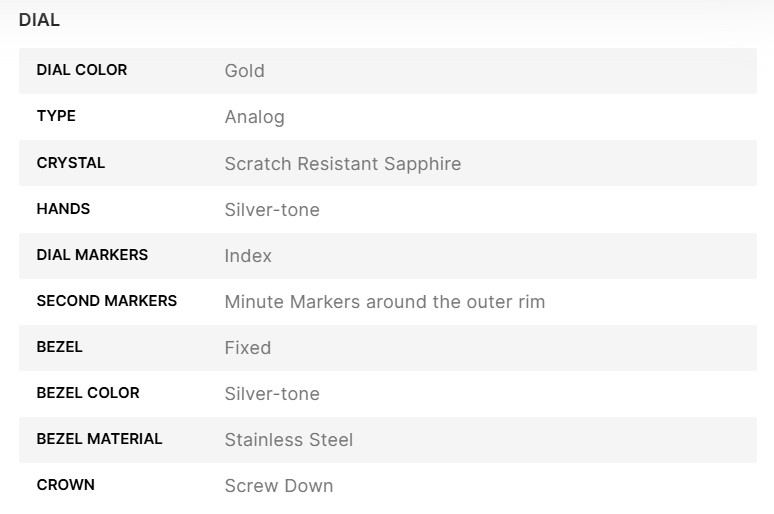Click the DIAL MARKERS label
Image resolution: width=774 pixels, height=514 pixels.
coord(92,254)
